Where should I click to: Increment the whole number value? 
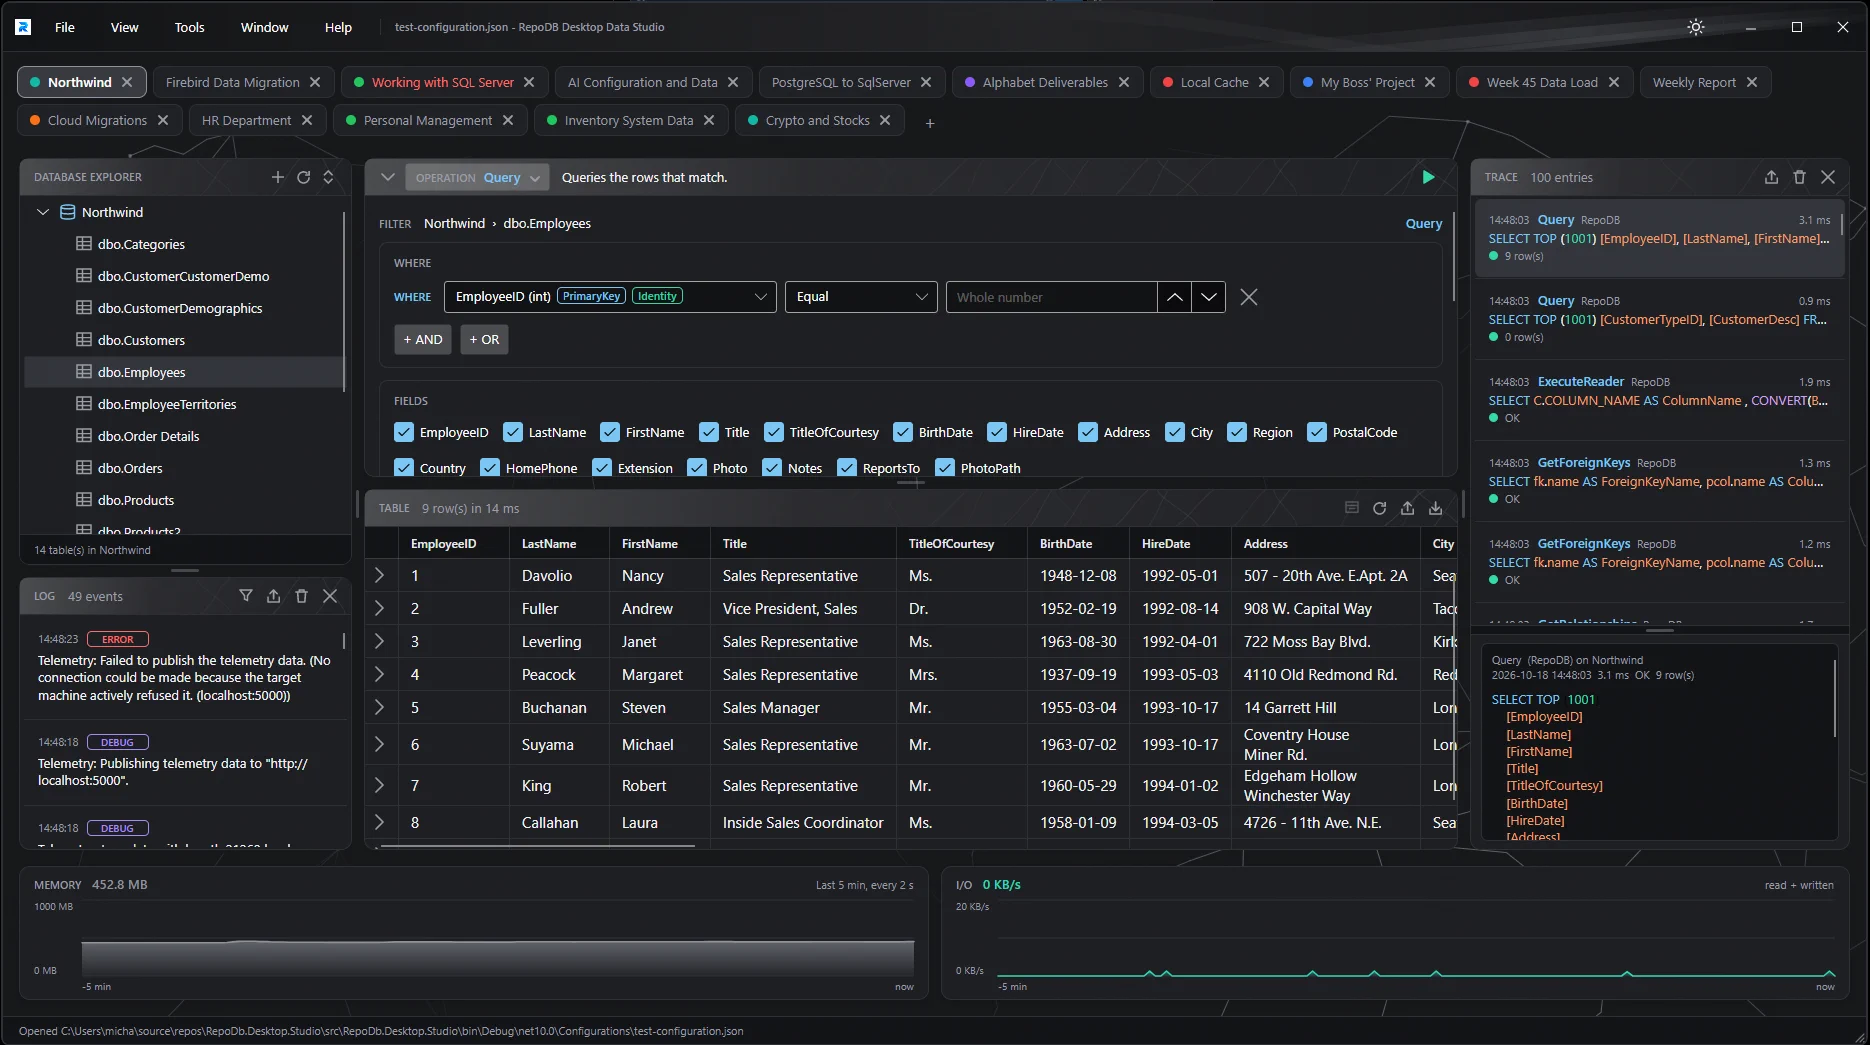tap(1175, 297)
